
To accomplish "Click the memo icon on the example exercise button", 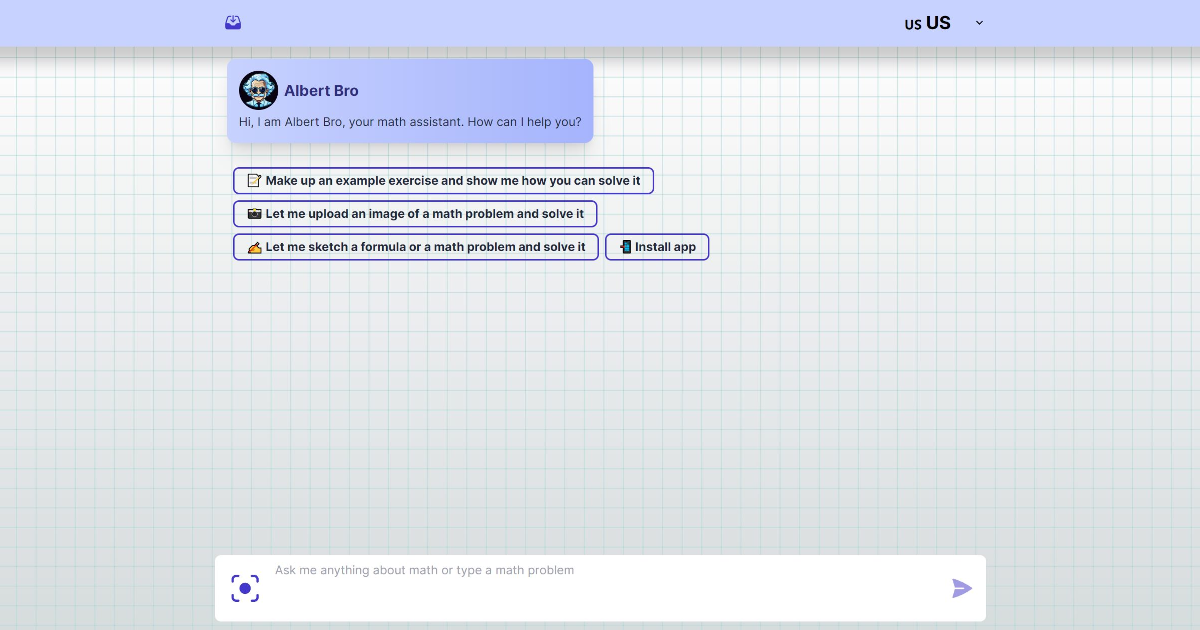I will click(254, 180).
